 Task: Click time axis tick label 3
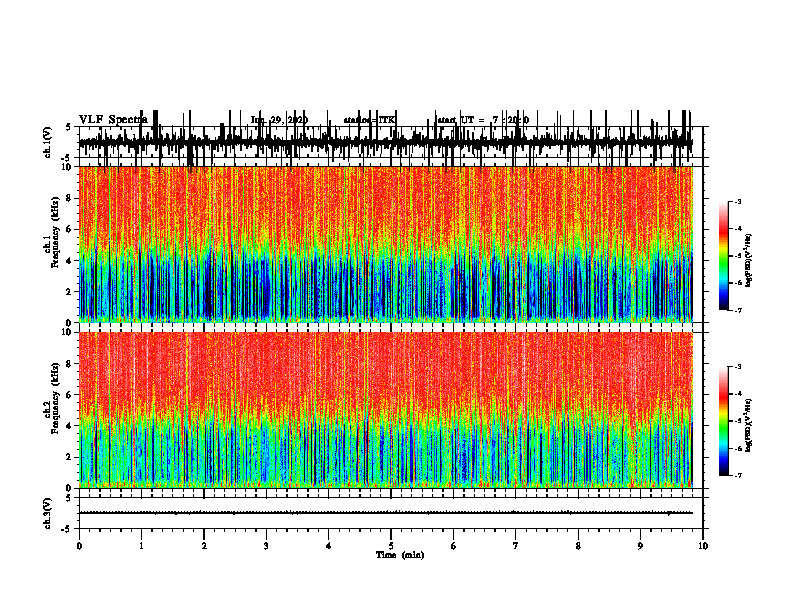(266, 546)
